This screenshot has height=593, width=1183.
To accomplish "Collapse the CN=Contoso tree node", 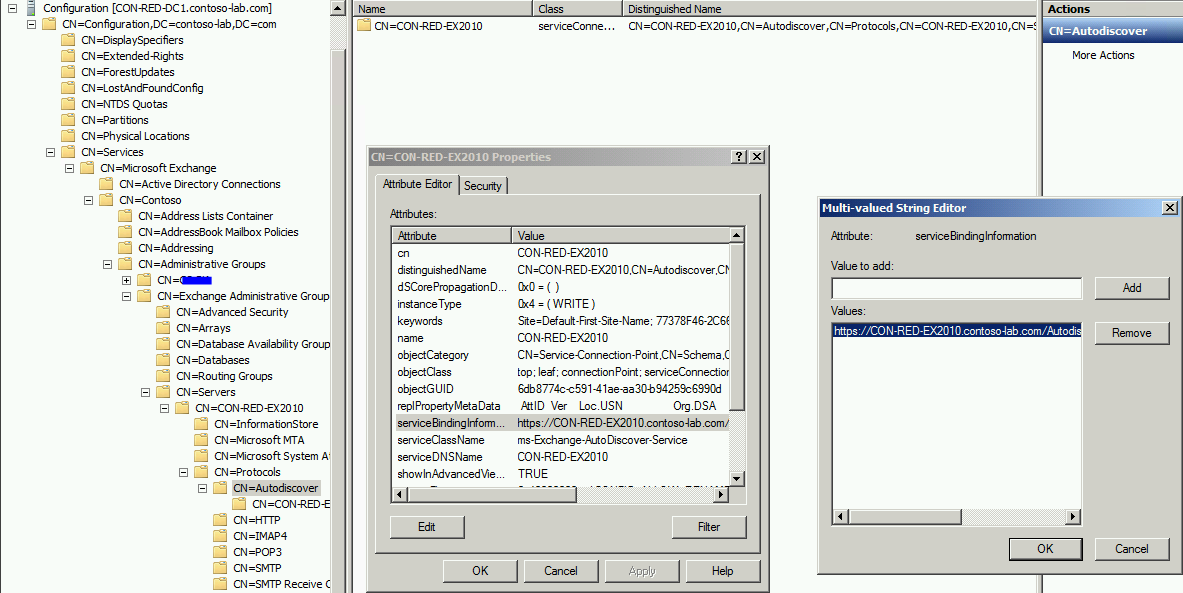I will point(88,200).
